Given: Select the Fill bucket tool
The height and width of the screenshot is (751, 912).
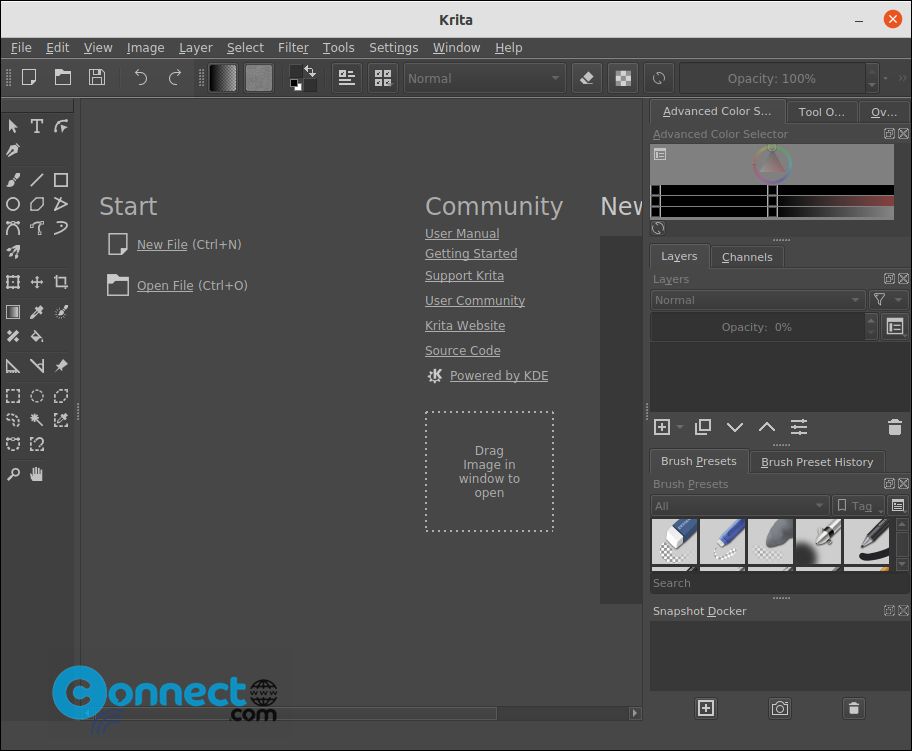Looking at the screenshot, I should [x=37, y=336].
